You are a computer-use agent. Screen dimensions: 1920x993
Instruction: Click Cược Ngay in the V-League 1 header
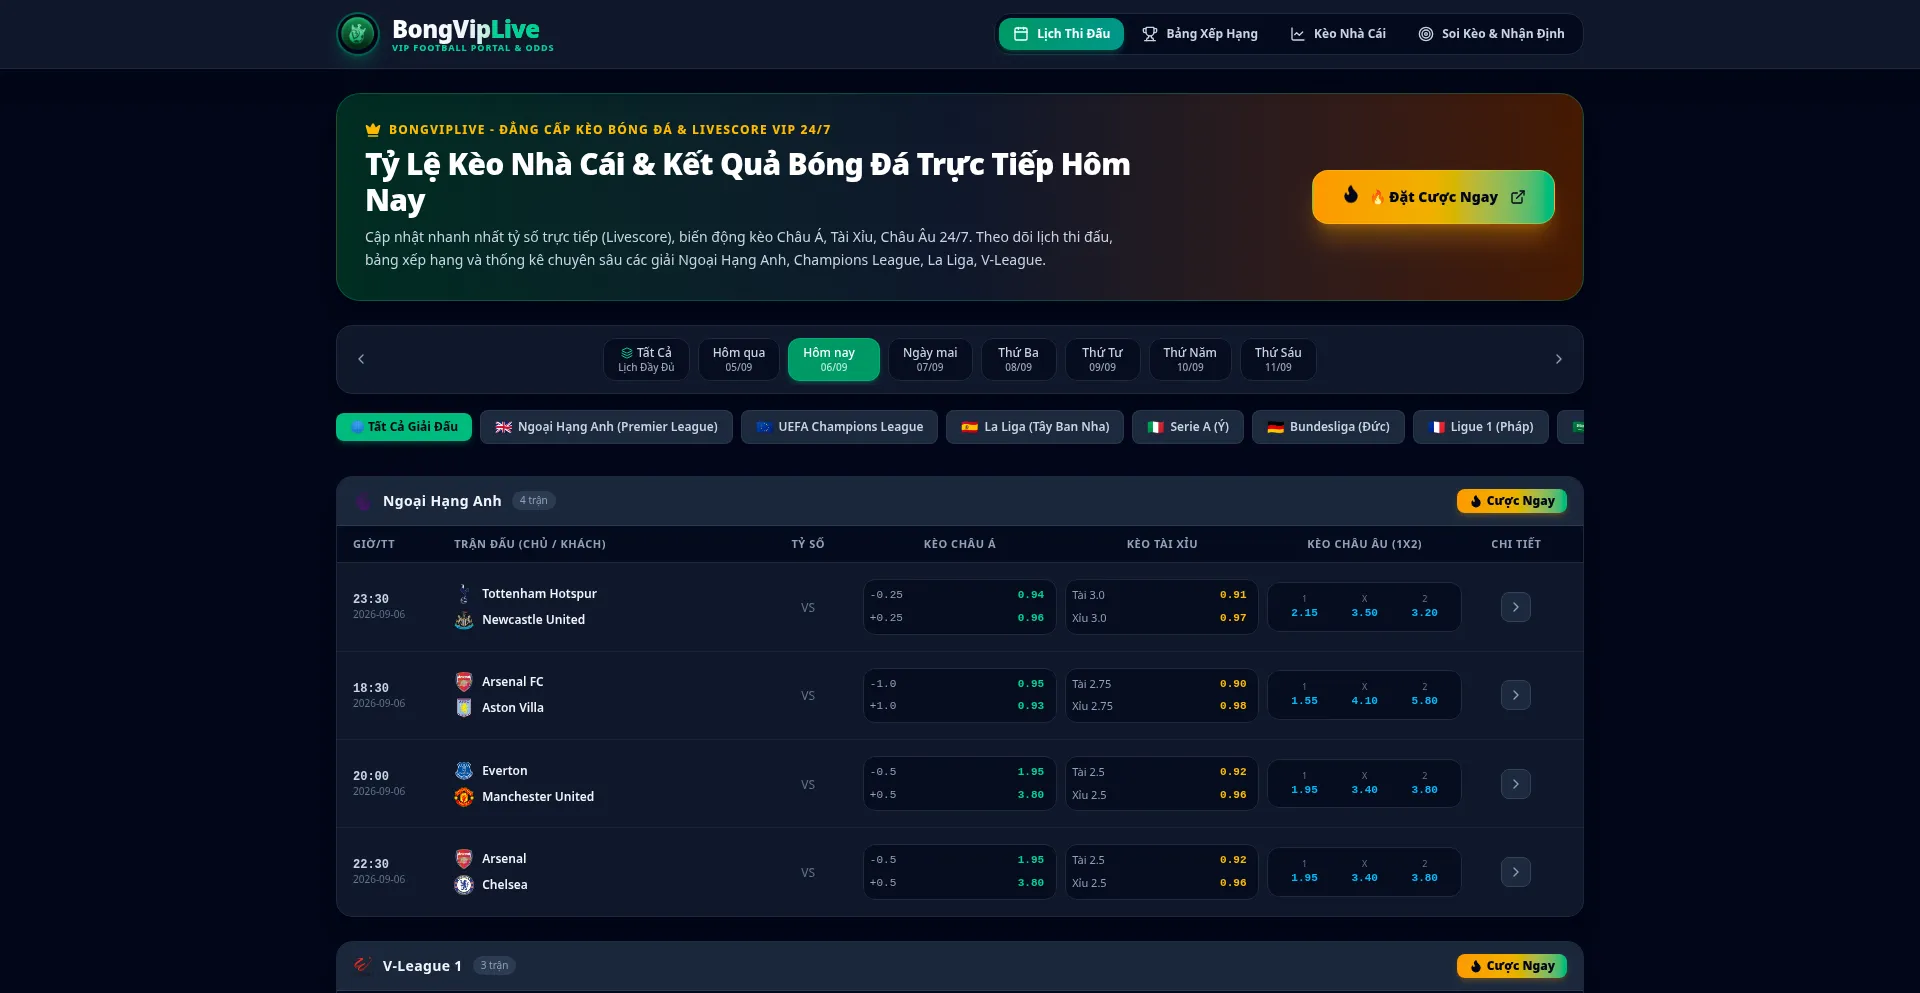coord(1512,966)
